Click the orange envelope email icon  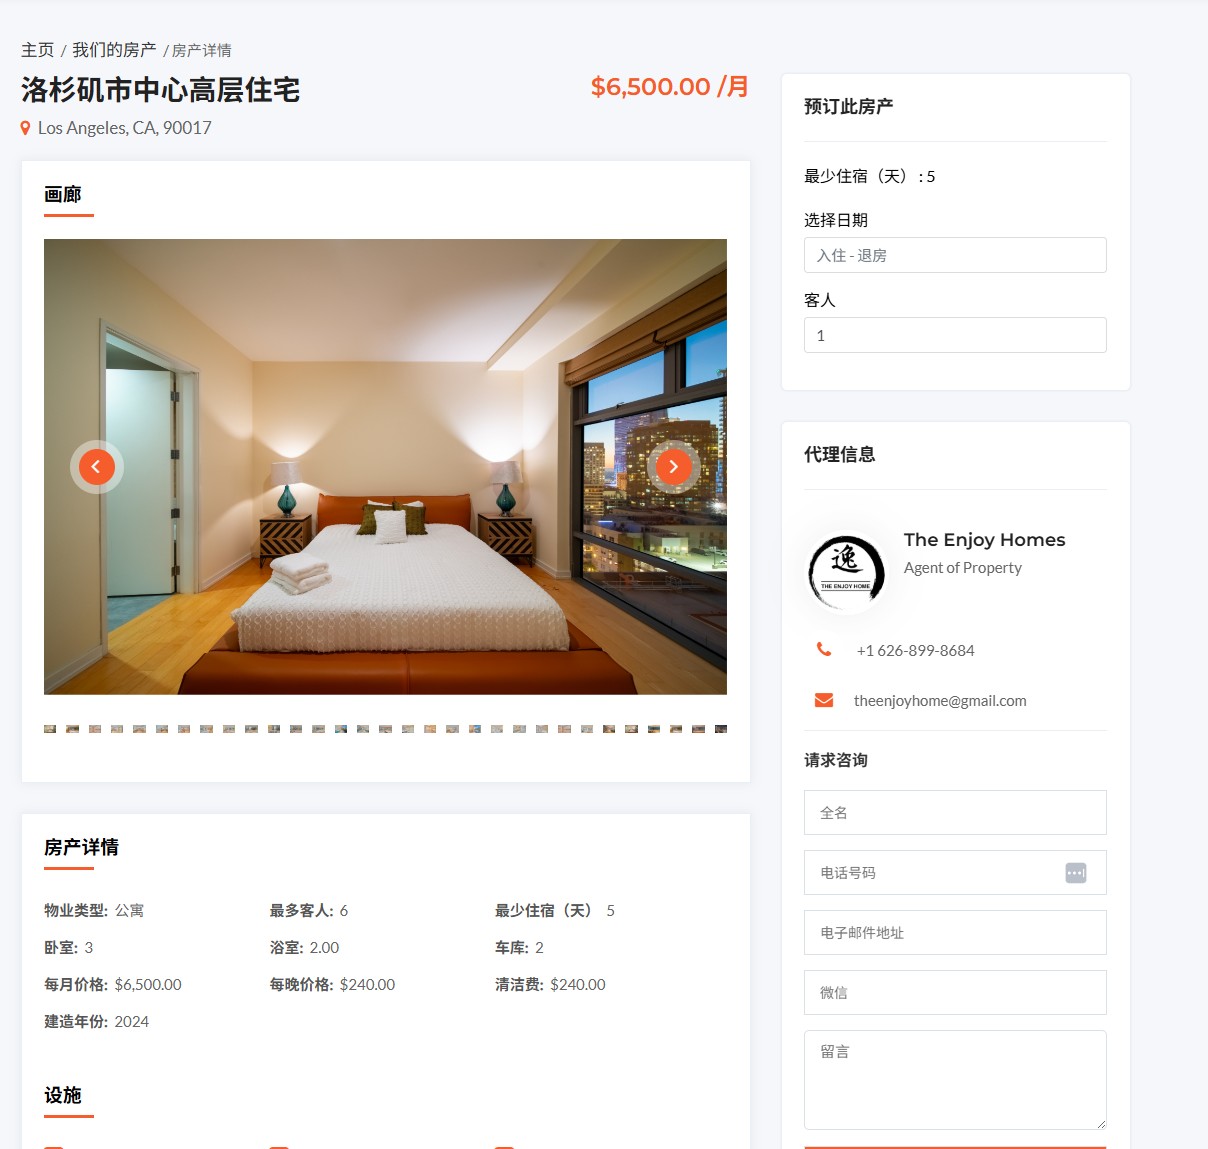(824, 700)
